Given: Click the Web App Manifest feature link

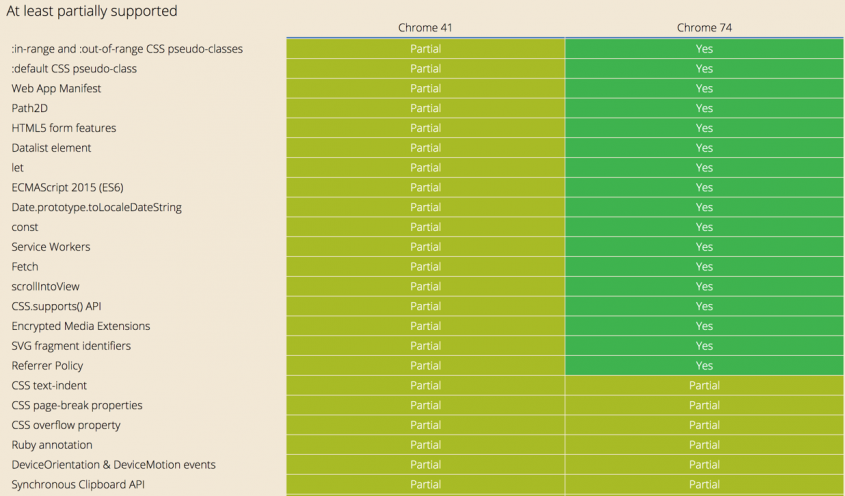Looking at the screenshot, I should 56,88.
